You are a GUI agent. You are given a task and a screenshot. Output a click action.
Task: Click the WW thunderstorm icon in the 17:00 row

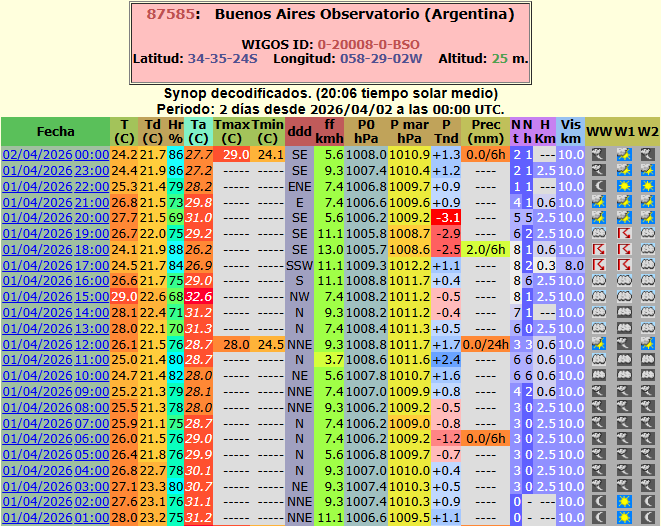[599, 266]
